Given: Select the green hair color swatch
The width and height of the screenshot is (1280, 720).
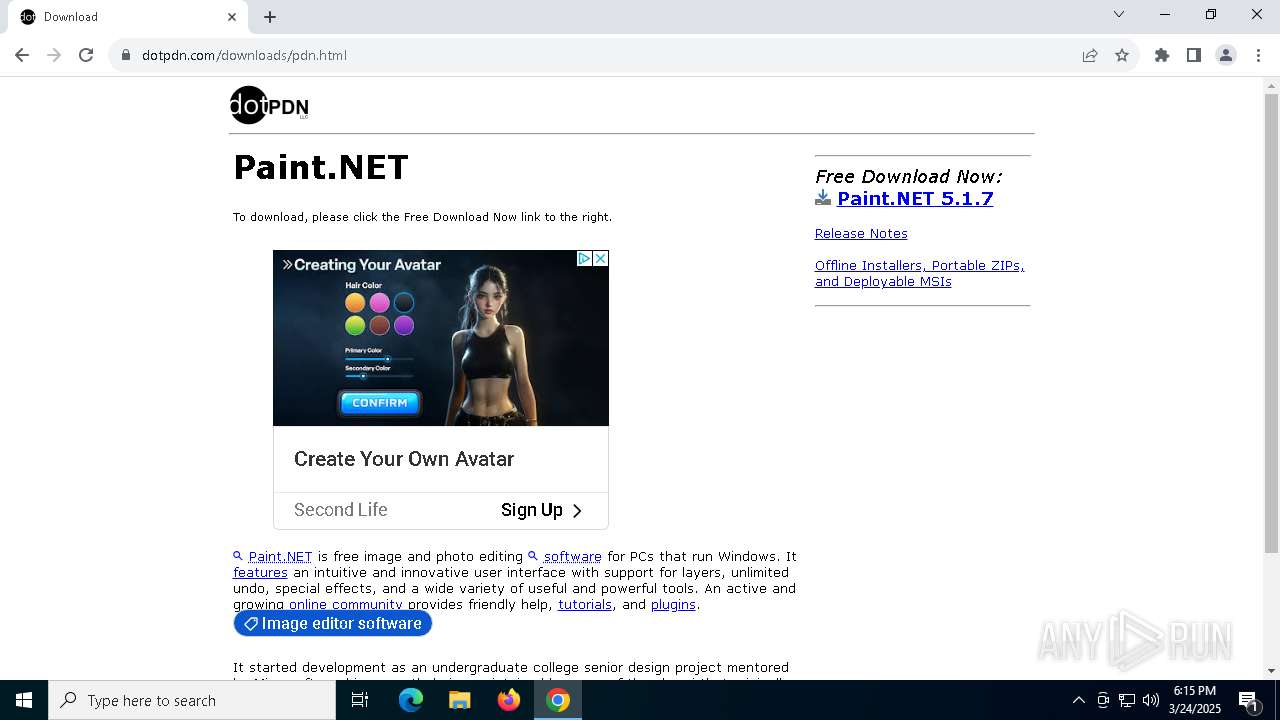Looking at the screenshot, I should 355,326.
